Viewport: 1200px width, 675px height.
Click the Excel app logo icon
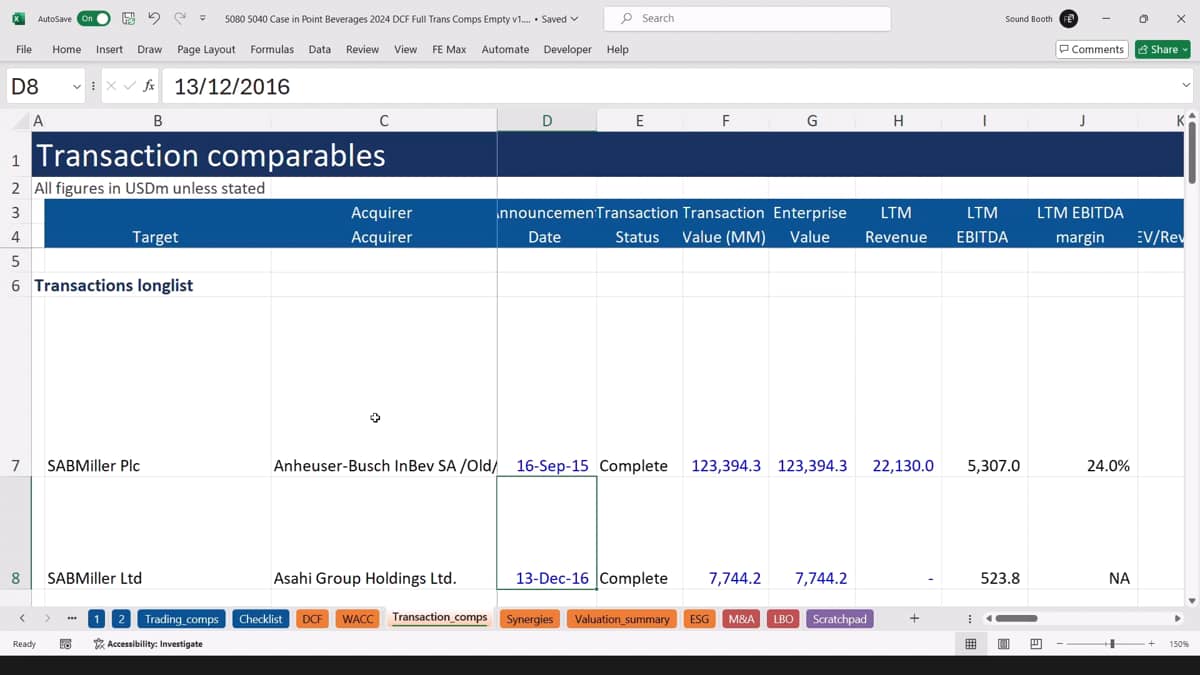(18, 19)
